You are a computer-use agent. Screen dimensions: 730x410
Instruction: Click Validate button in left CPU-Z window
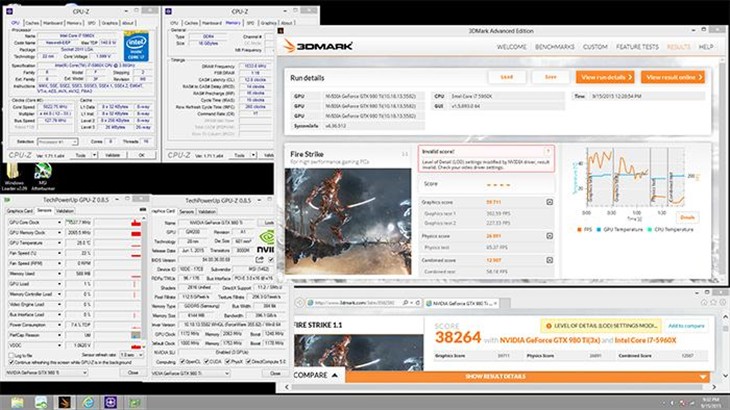click(112, 155)
